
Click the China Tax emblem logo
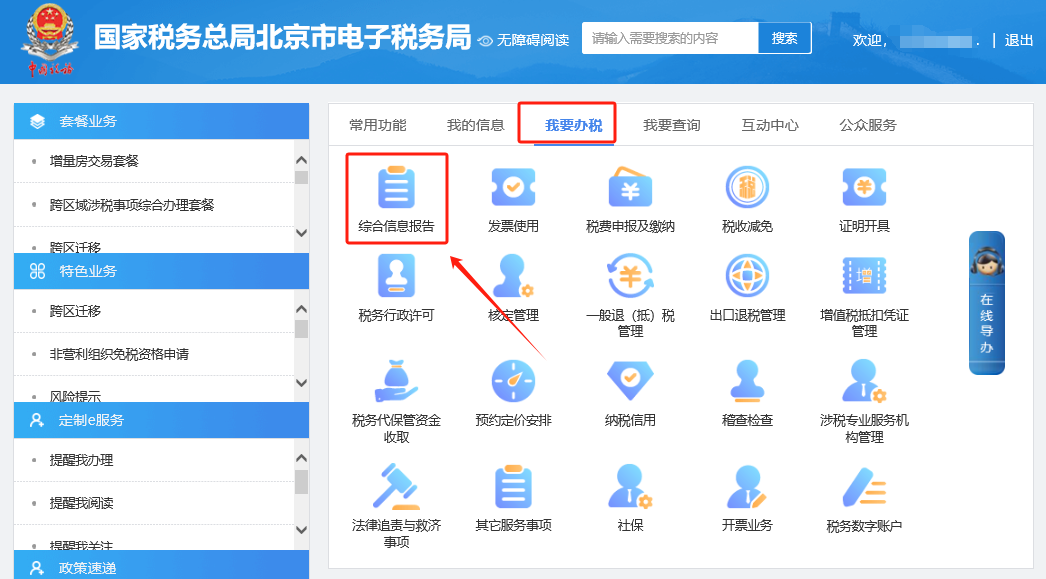tap(49, 40)
